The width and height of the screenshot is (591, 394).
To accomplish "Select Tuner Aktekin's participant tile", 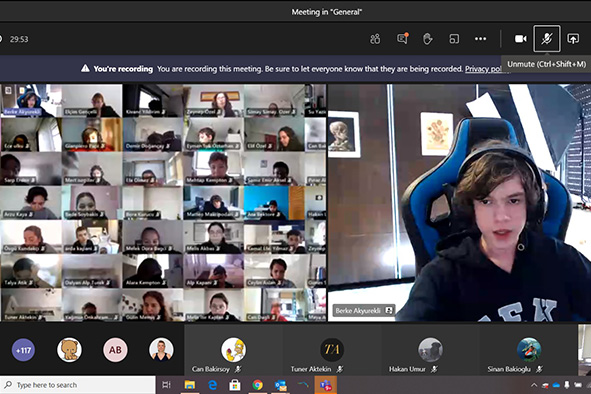I will coord(332,350).
